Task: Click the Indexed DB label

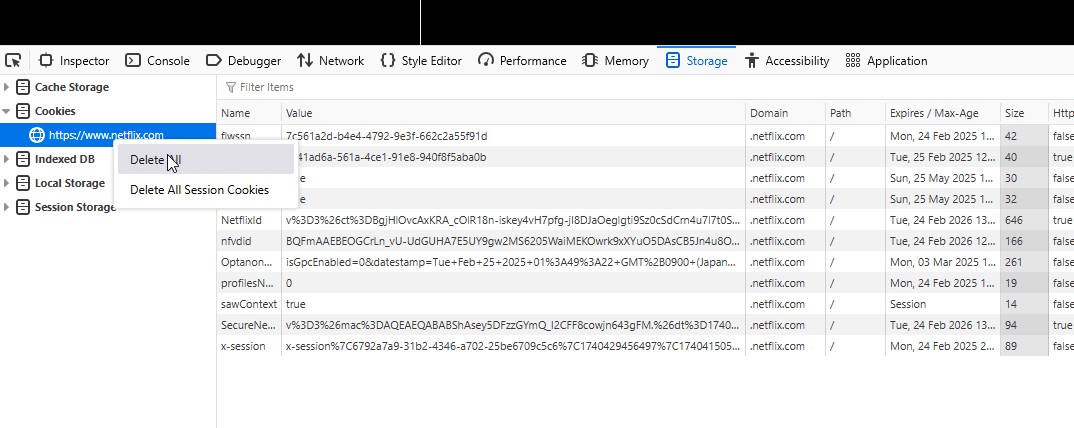Action: pos(65,159)
